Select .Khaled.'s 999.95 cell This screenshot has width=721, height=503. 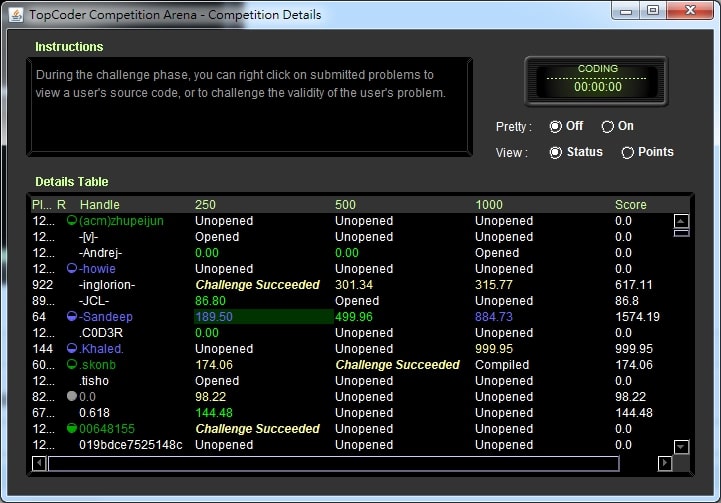tap(494, 349)
